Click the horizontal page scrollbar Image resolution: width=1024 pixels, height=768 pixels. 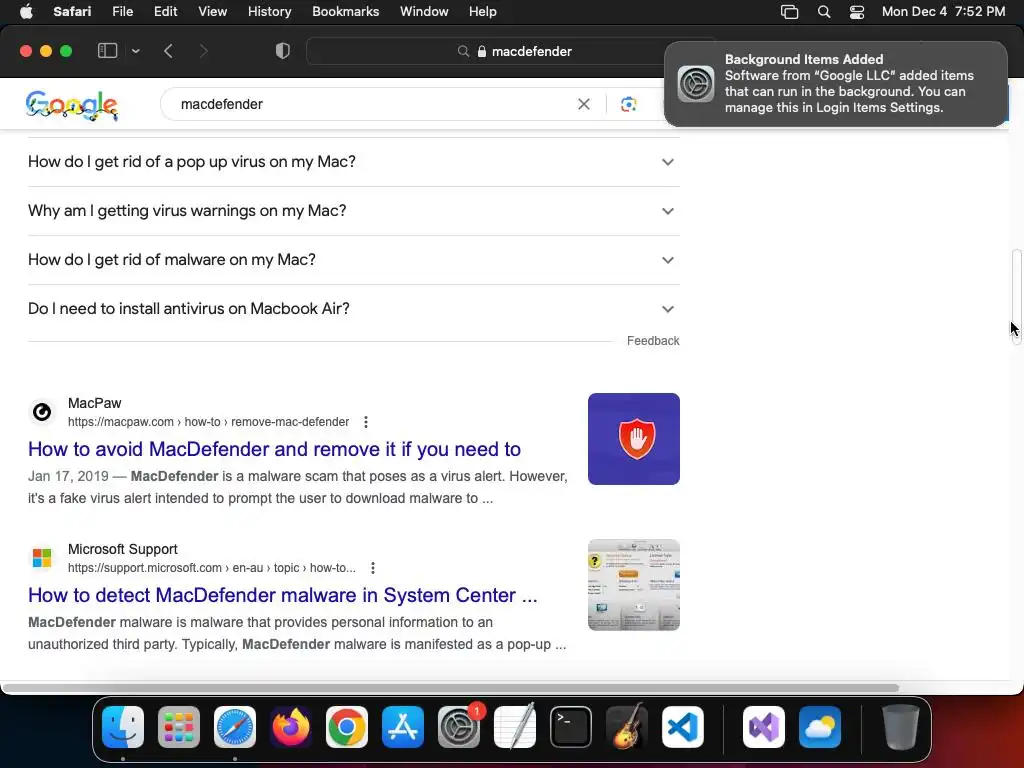(x=451, y=688)
